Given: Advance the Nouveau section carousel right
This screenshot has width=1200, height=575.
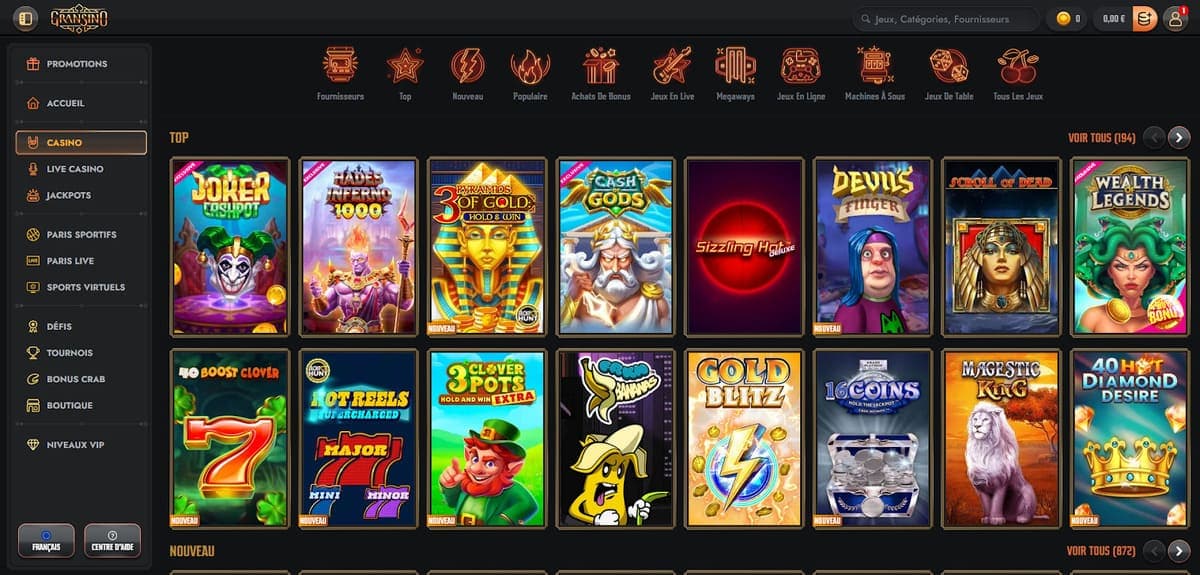Looking at the screenshot, I should coord(1180,550).
